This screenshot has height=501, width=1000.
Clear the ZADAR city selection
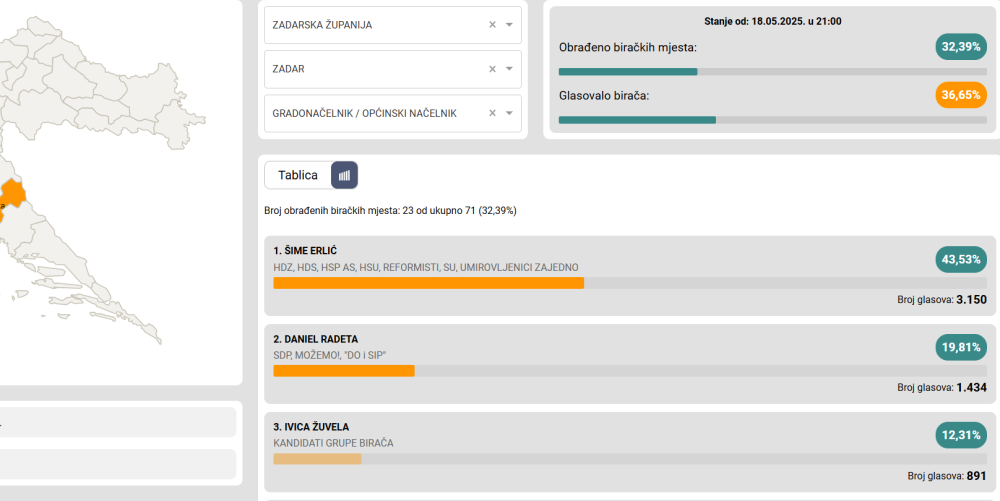[492, 69]
